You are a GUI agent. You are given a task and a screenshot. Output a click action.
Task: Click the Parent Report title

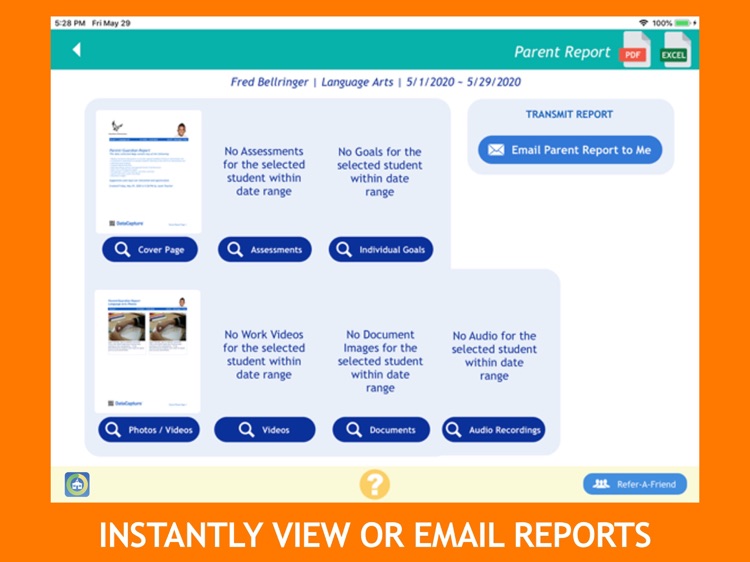(x=562, y=52)
